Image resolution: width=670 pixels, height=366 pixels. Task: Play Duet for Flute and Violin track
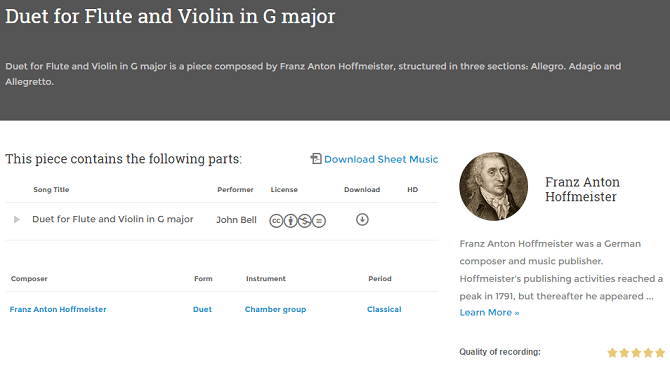pos(17,220)
